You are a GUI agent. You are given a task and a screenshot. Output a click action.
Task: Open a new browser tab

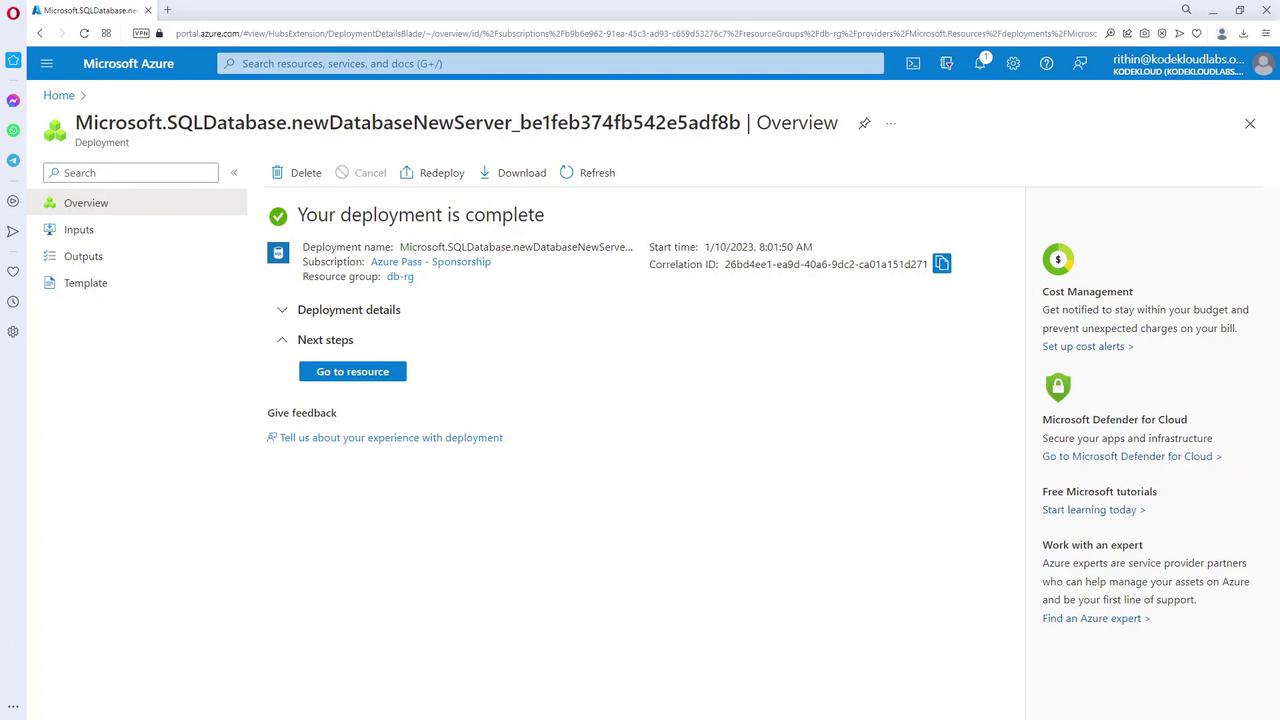click(167, 10)
